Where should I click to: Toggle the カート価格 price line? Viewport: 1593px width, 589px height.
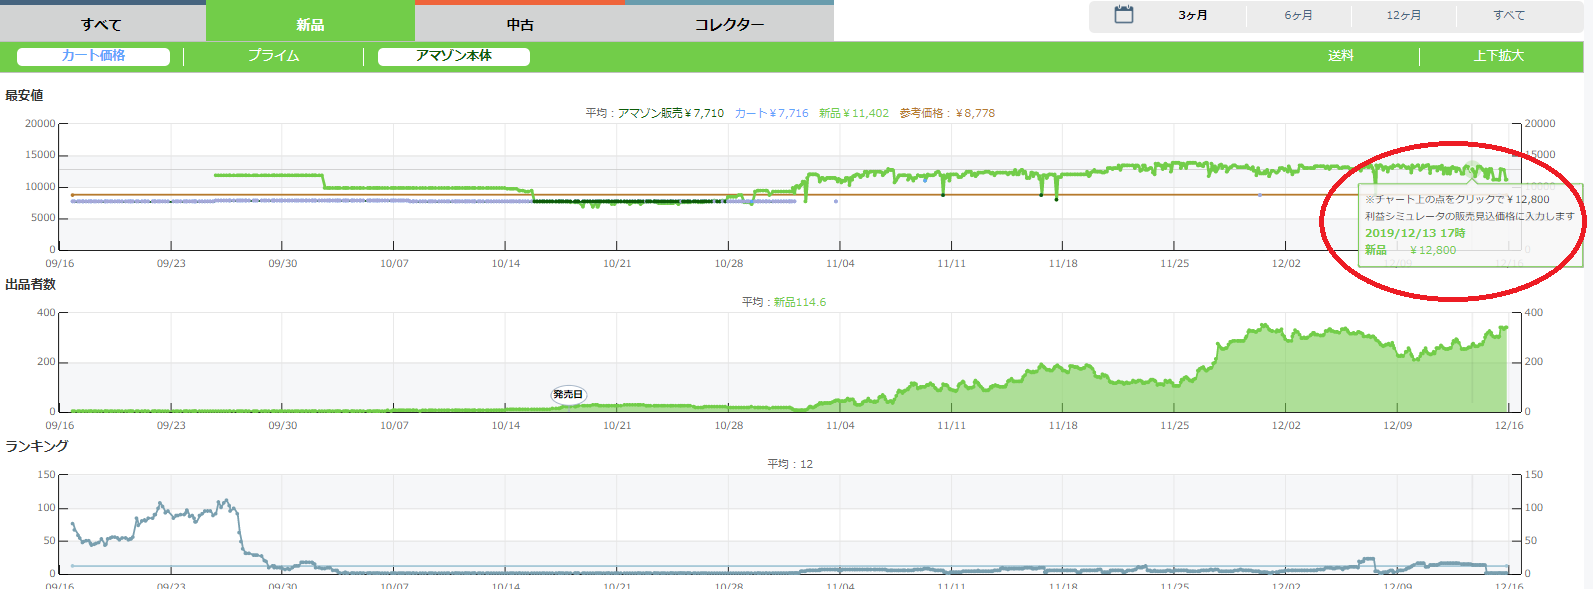tap(93, 56)
